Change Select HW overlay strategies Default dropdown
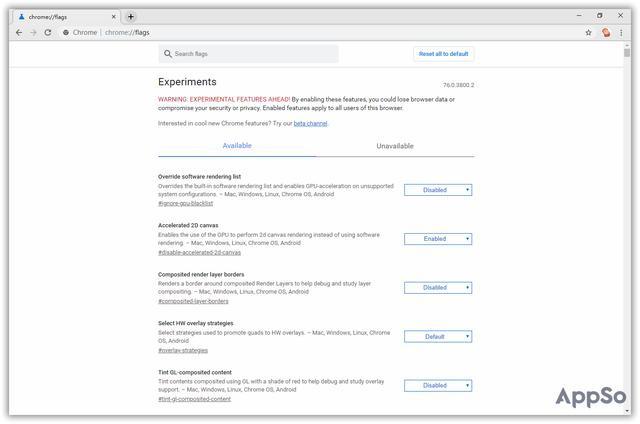 [438, 337]
